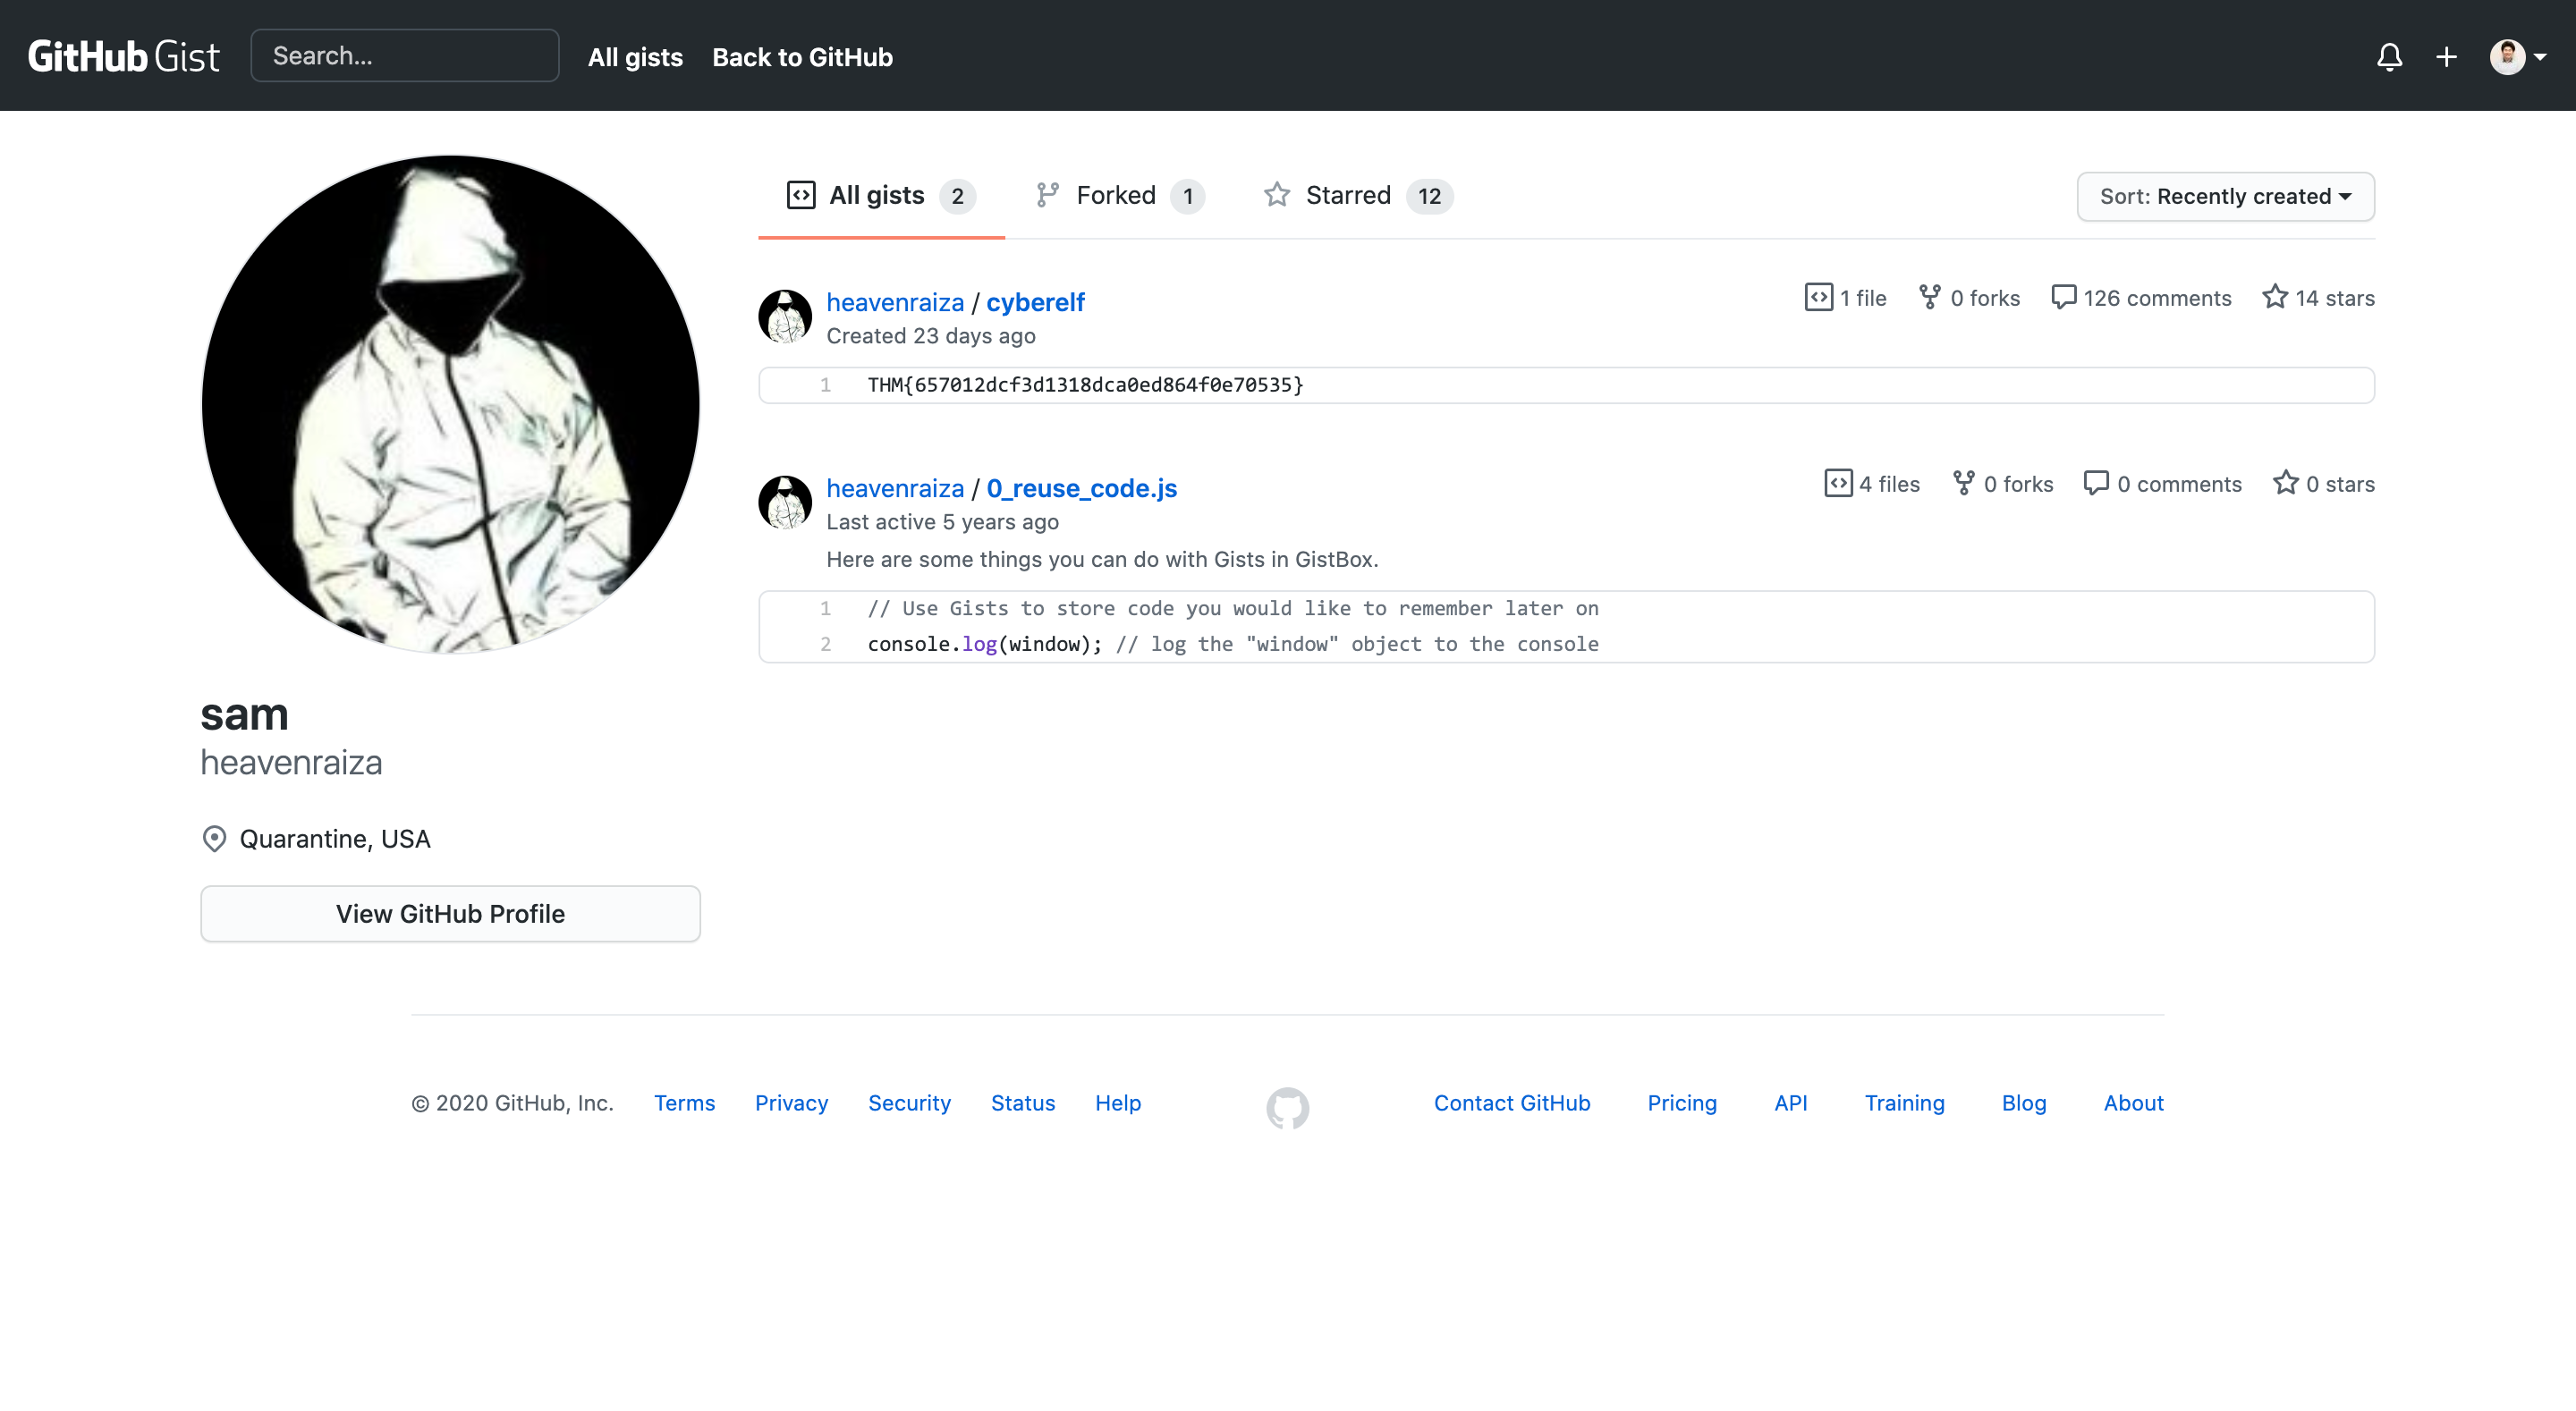Click the GitHub Octocat logo in footer

click(1288, 1107)
